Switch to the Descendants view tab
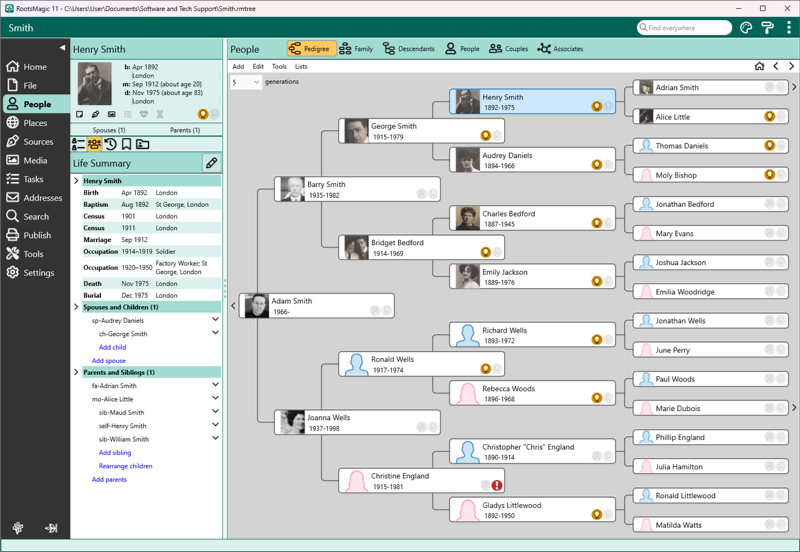Screen dimensions: 800x552 (x=409, y=48)
